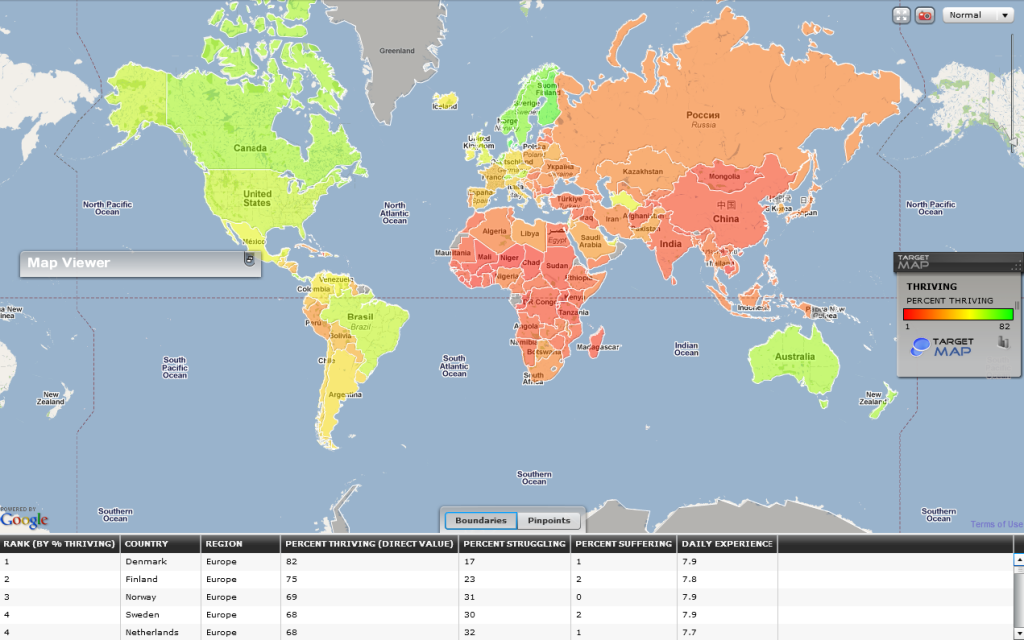Click the percent thriving color gradient bar
Image resolution: width=1024 pixels, height=640 pixels.
[958, 314]
